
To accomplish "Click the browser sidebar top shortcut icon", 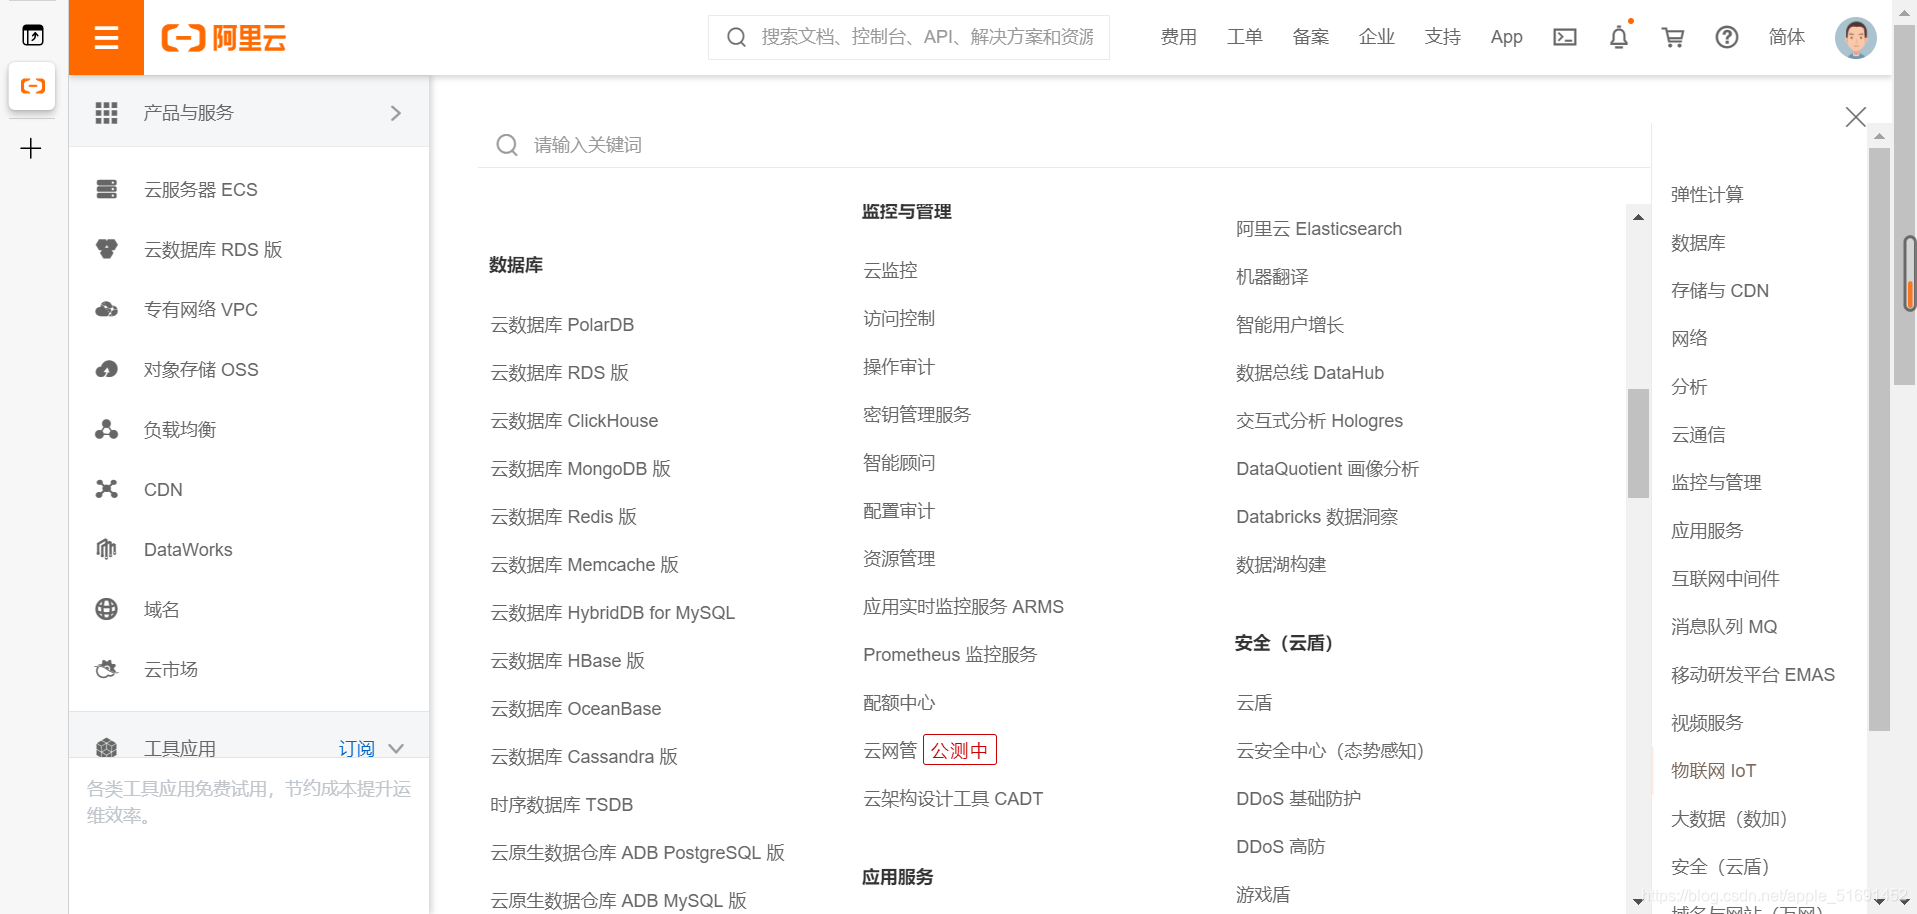I will [32, 36].
